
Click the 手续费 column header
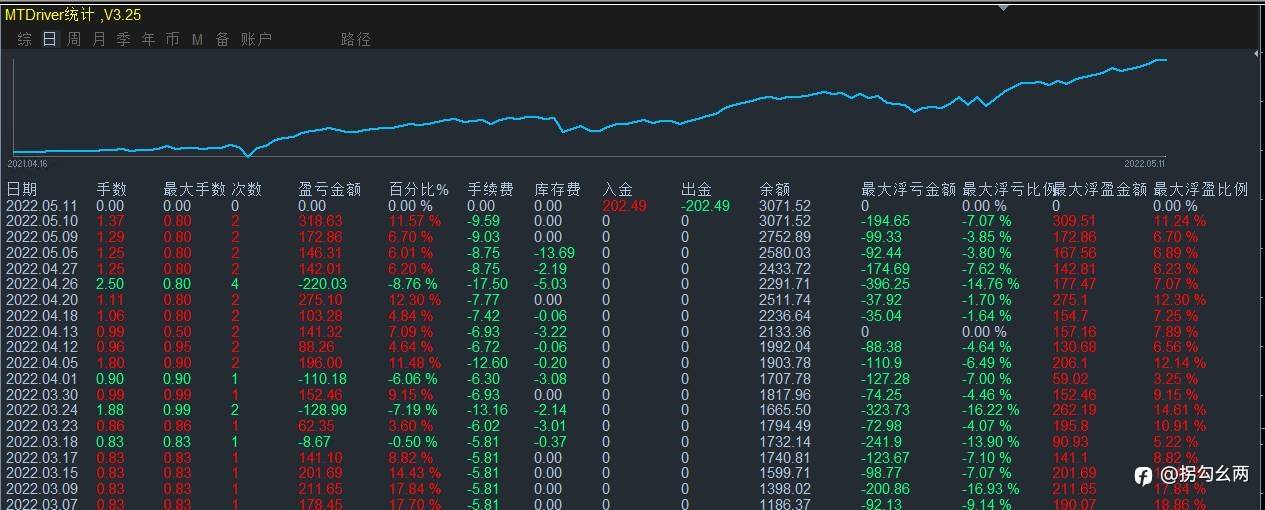pos(491,189)
